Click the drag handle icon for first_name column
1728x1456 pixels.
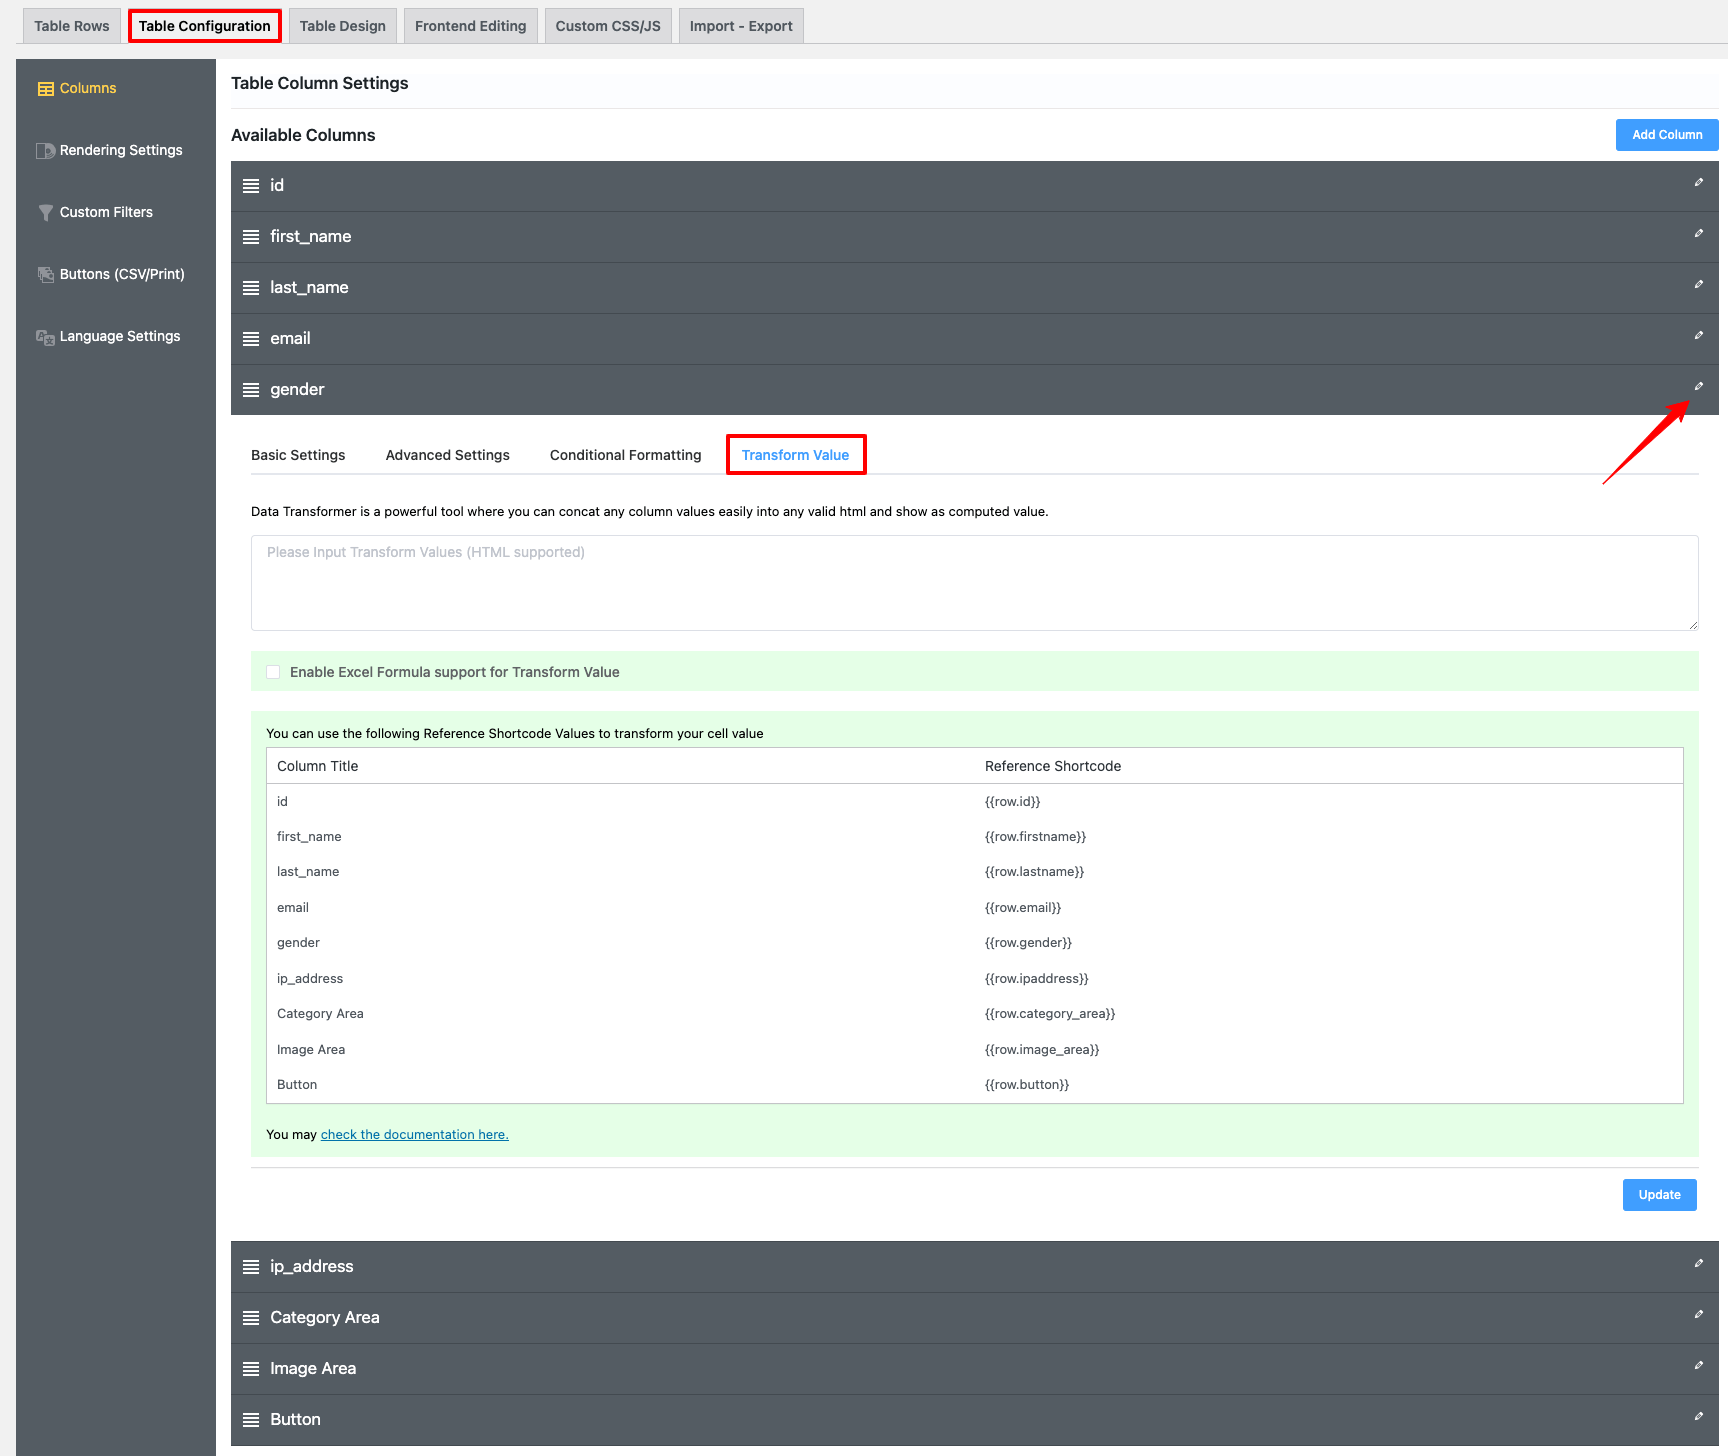click(251, 237)
